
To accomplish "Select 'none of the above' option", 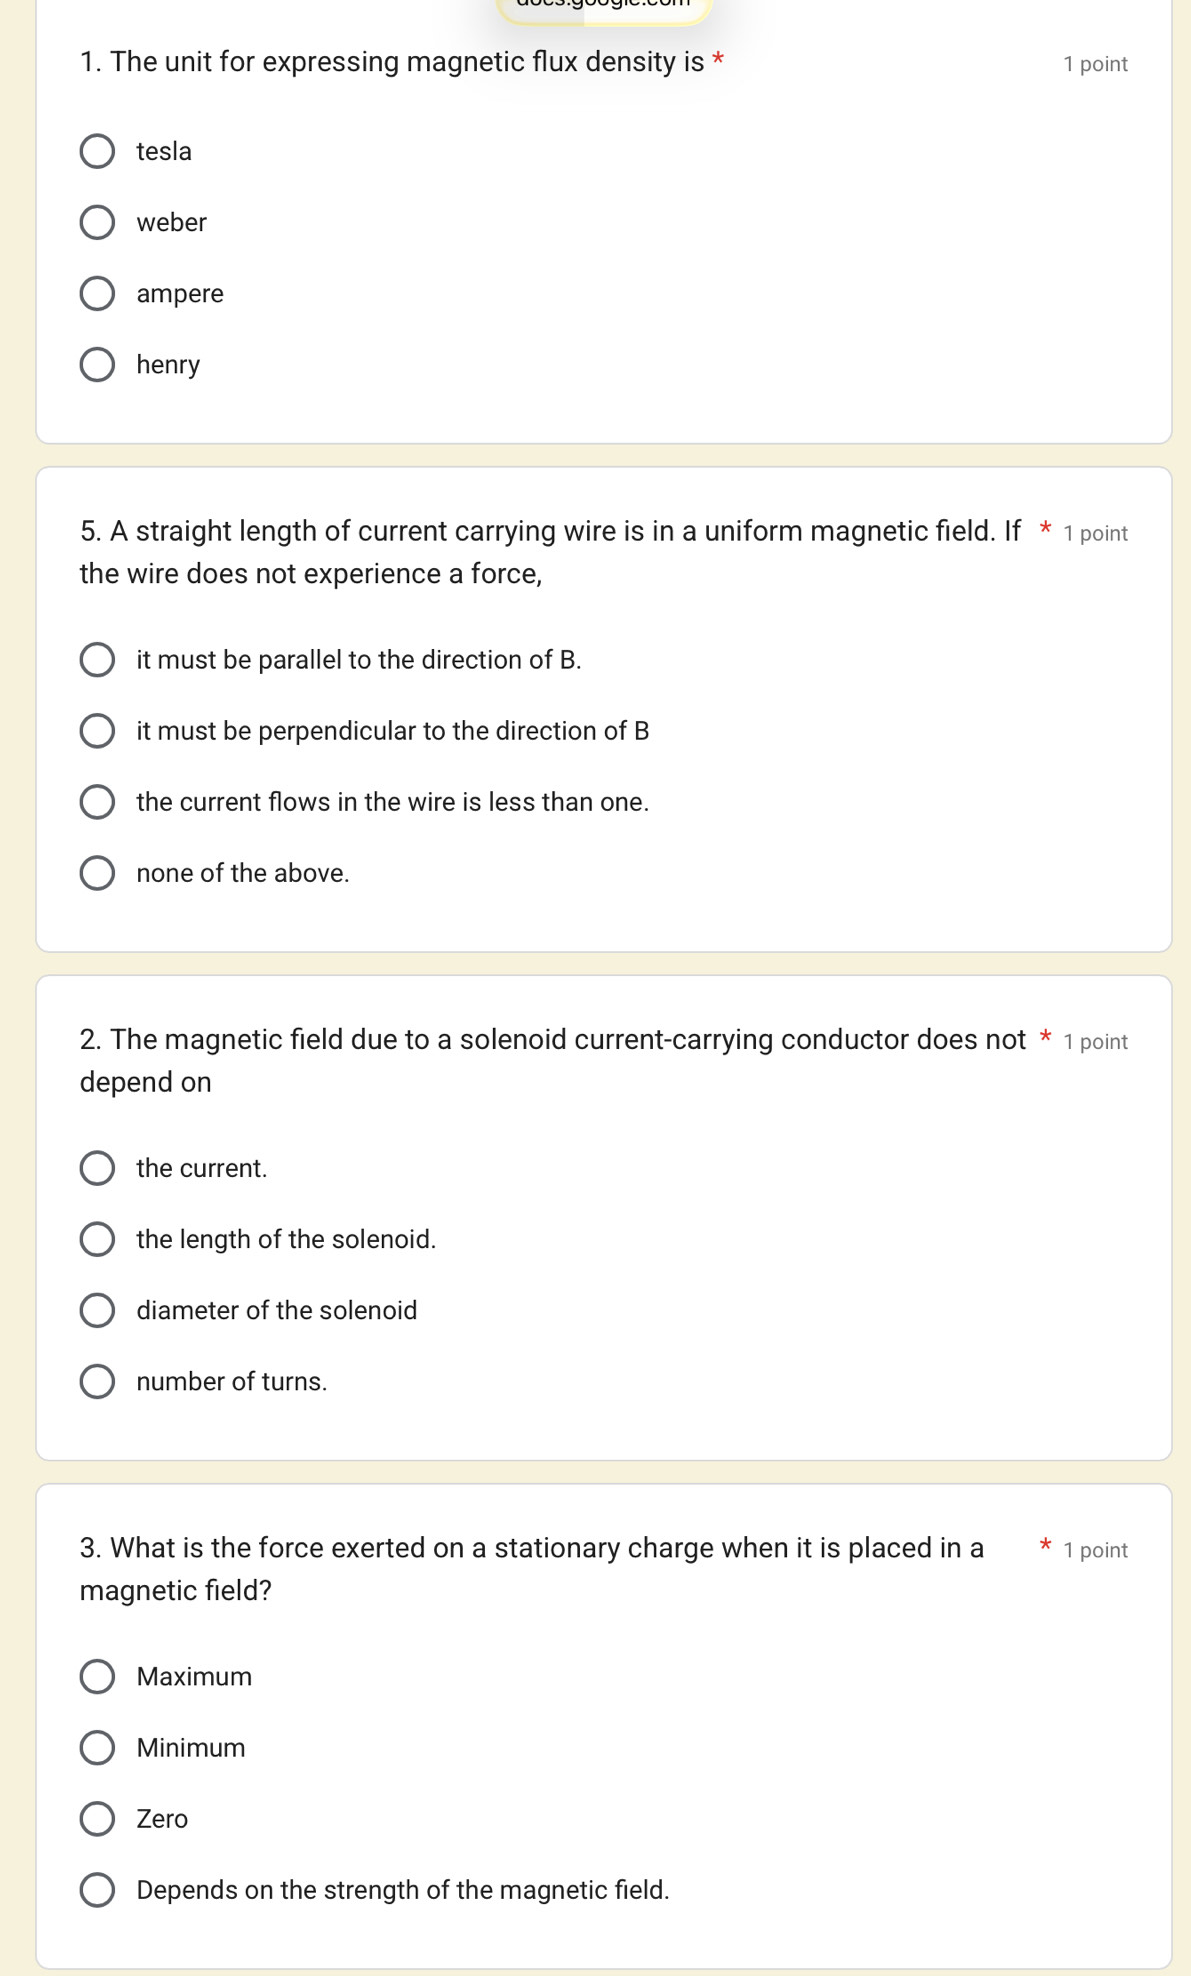I will (x=97, y=873).
